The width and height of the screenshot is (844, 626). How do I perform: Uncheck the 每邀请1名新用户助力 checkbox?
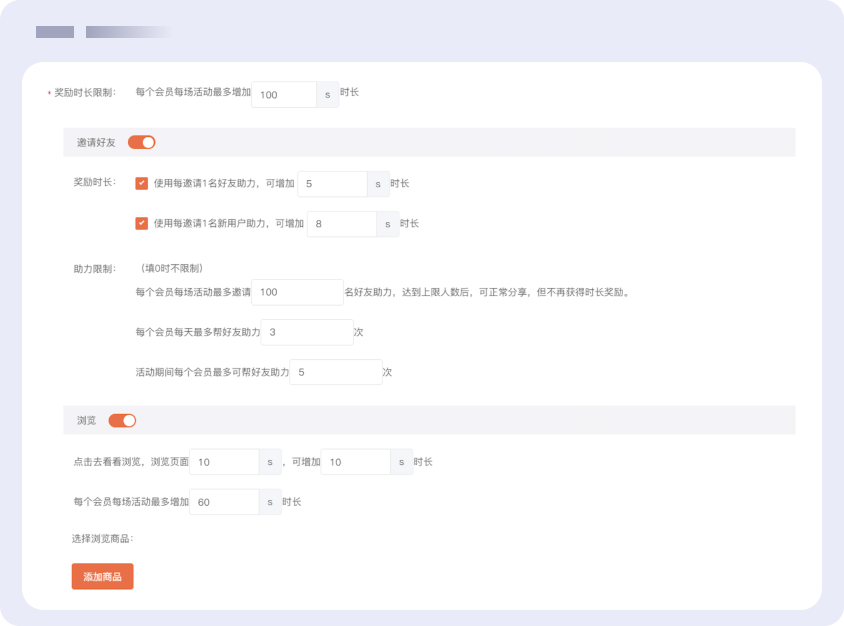pos(142,224)
